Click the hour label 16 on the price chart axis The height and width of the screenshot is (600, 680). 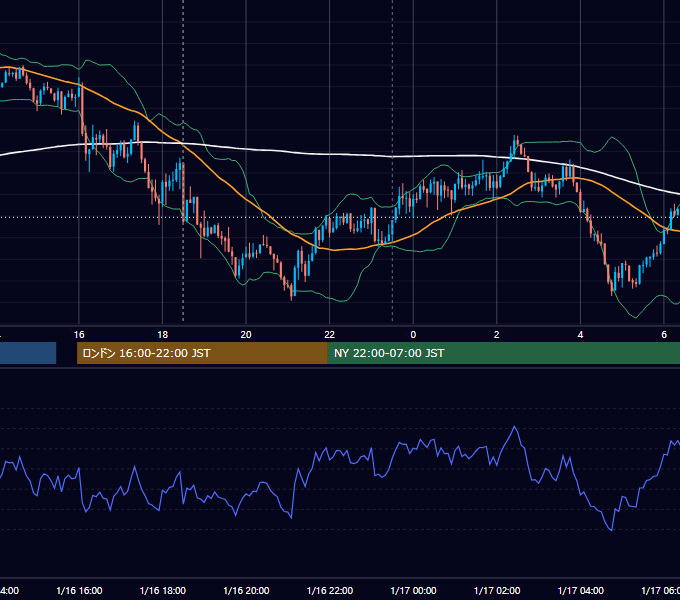tap(79, 335)
